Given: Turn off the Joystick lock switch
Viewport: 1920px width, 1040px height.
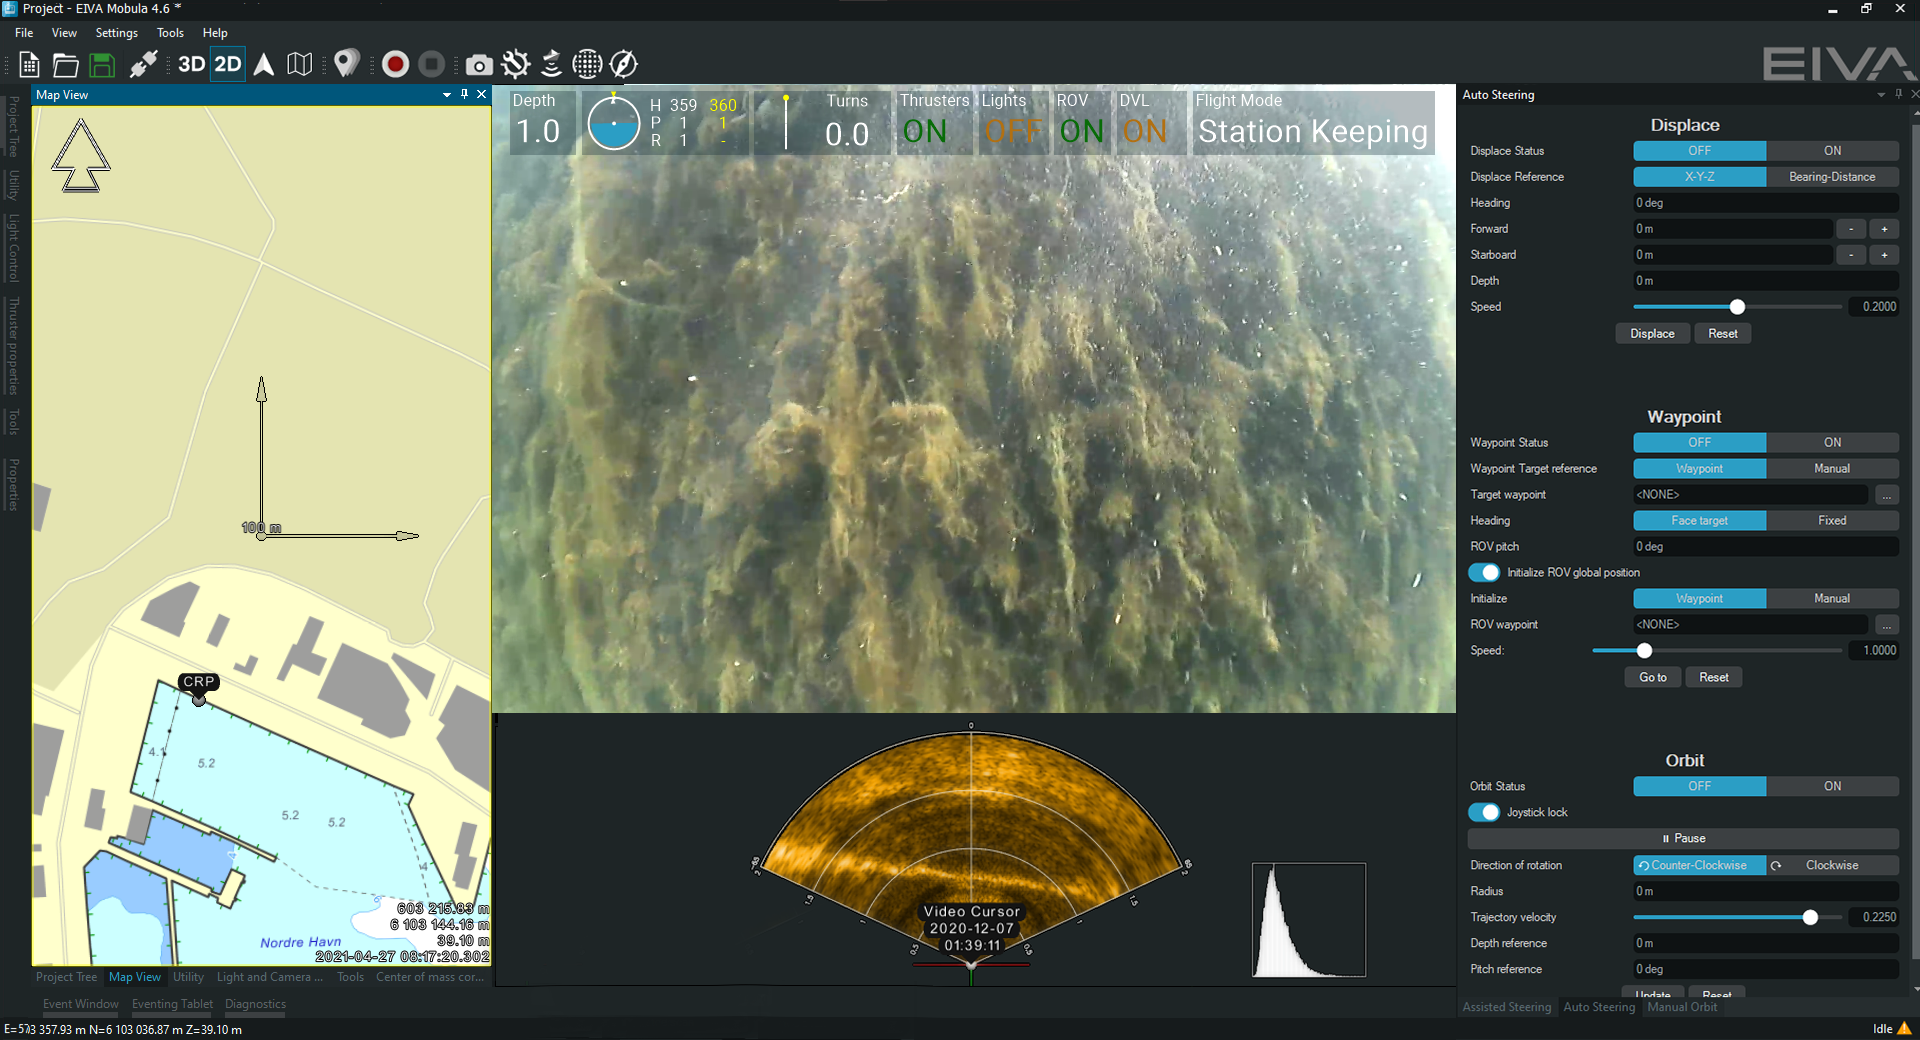Looking at the screenshot, I should (x=1484, y=812).
